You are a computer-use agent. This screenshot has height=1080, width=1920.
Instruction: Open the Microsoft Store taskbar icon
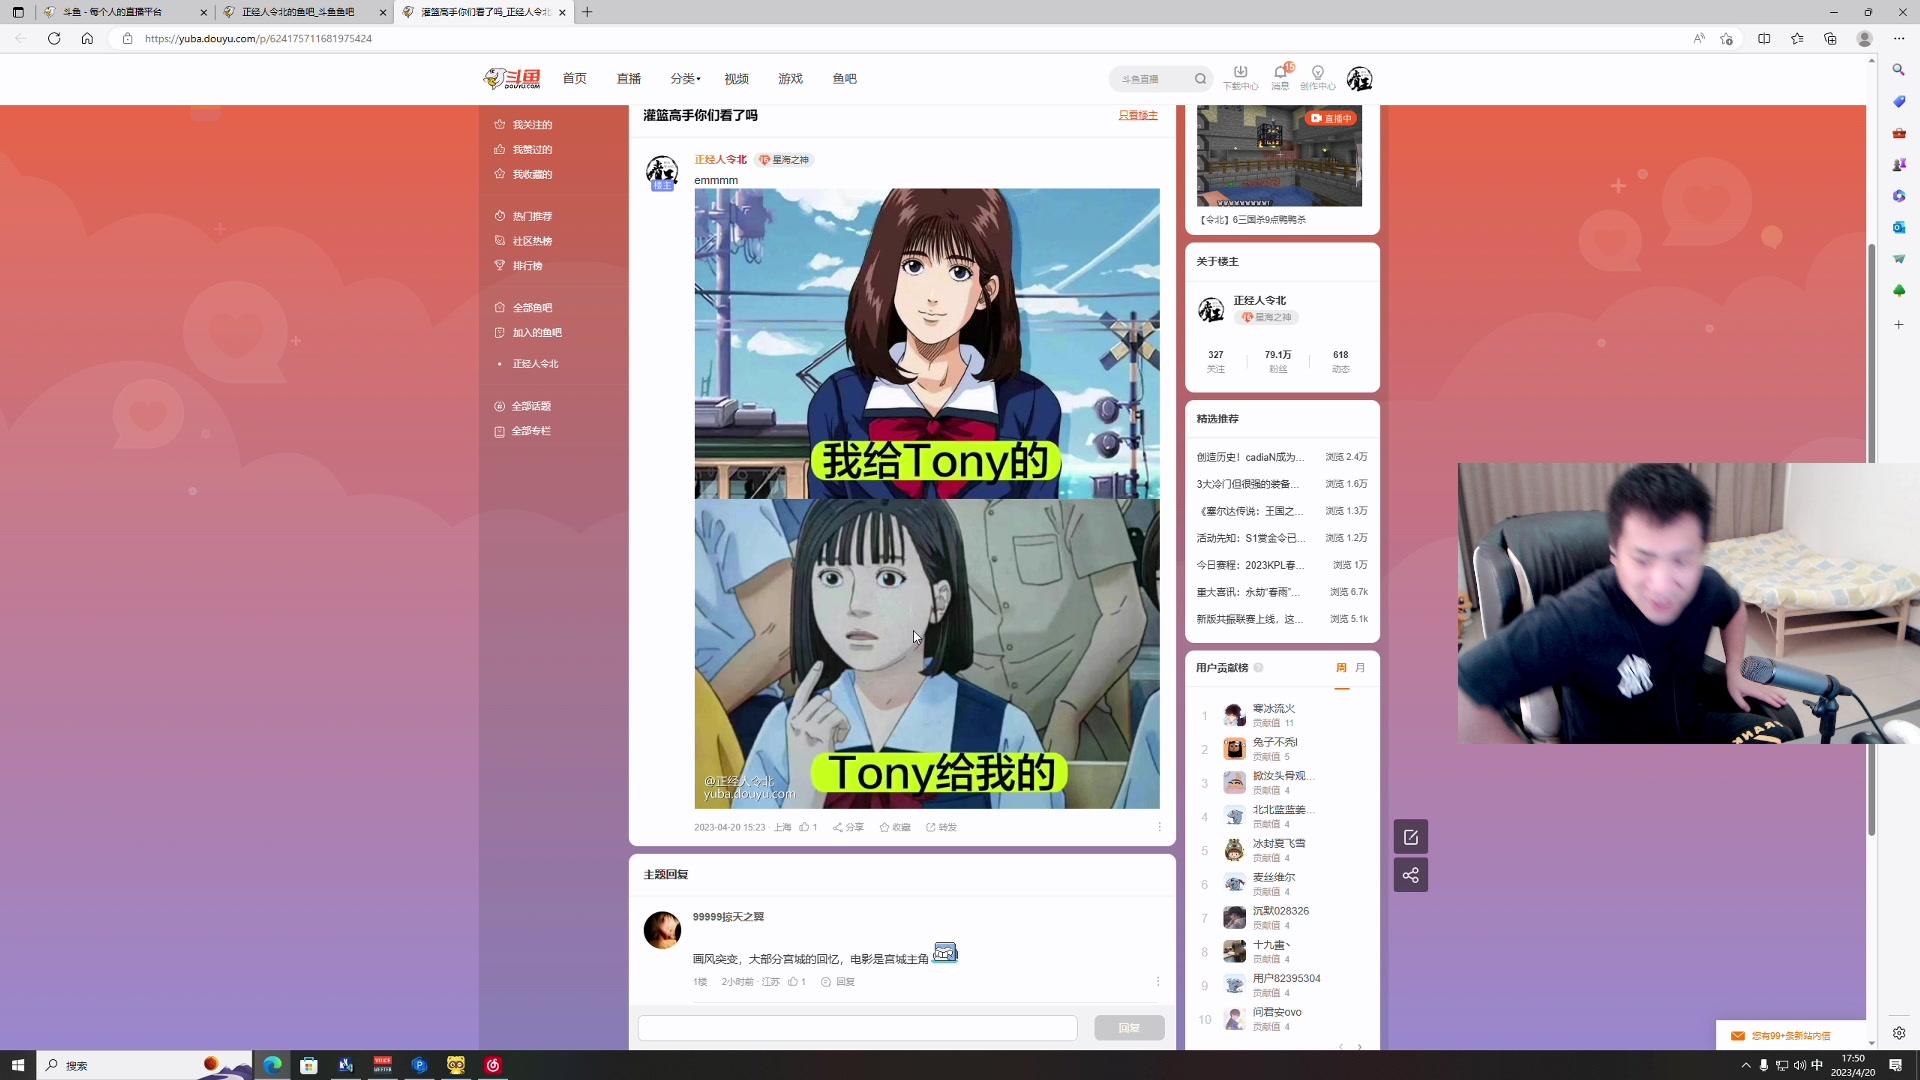click(x=309, y=1065)
